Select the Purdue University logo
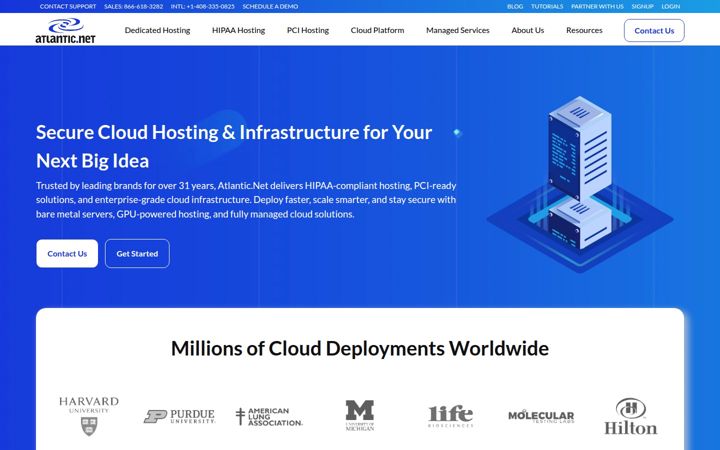 tap(179, 416)
